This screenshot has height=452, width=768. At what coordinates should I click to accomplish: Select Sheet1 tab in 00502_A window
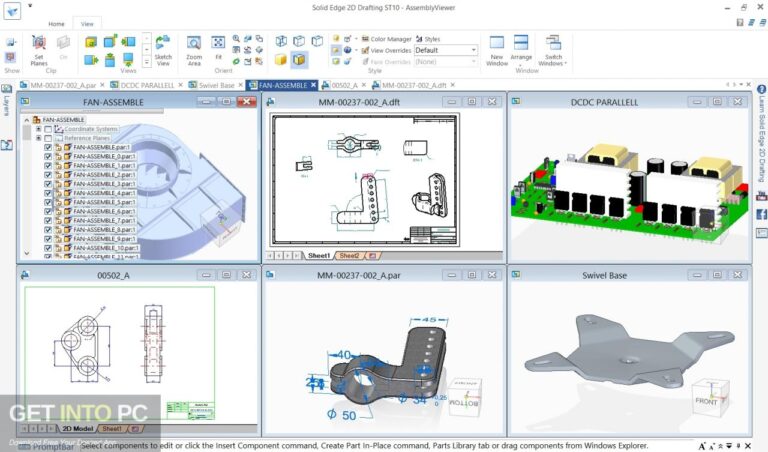pyautogui.click(x=112, y=428)
